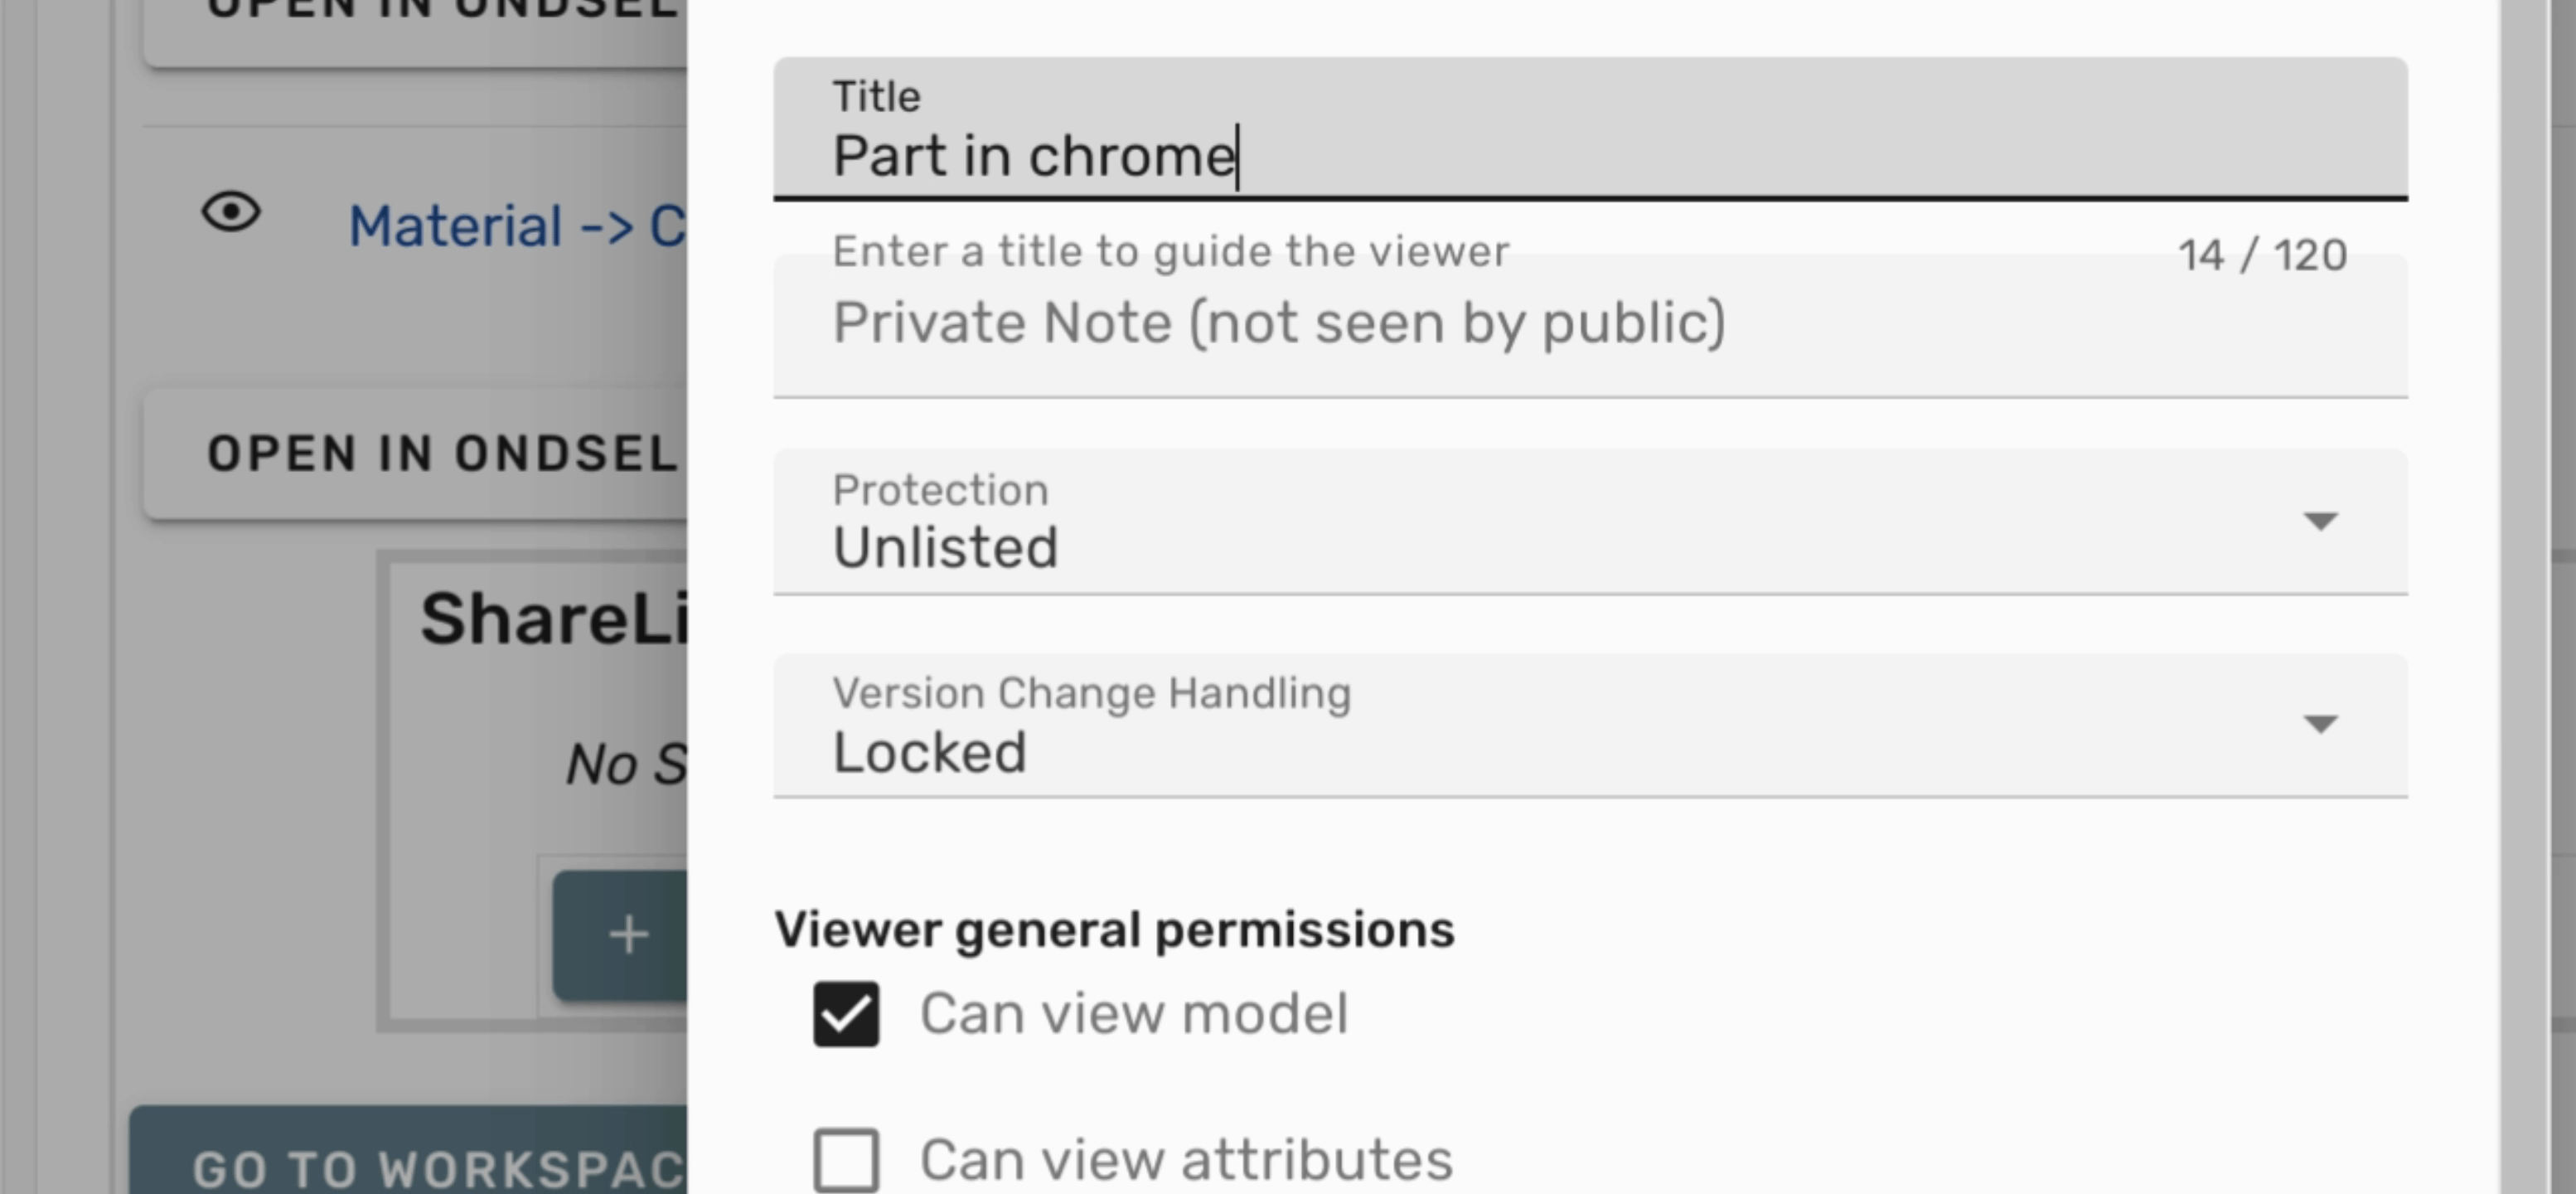This screenshot has height=1194, width=2576.
Task: Click the eye icon beside the Material link
Action: click(x=231, y=212)
